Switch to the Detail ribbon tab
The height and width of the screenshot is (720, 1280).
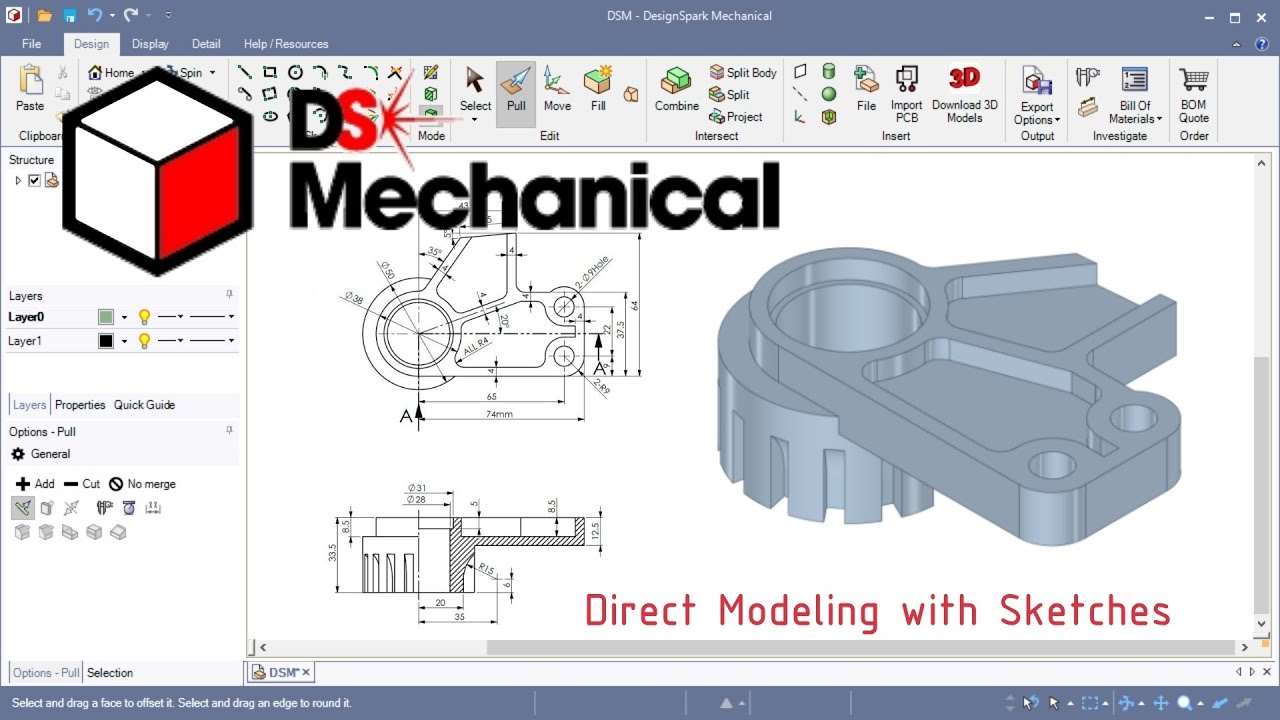206,44
